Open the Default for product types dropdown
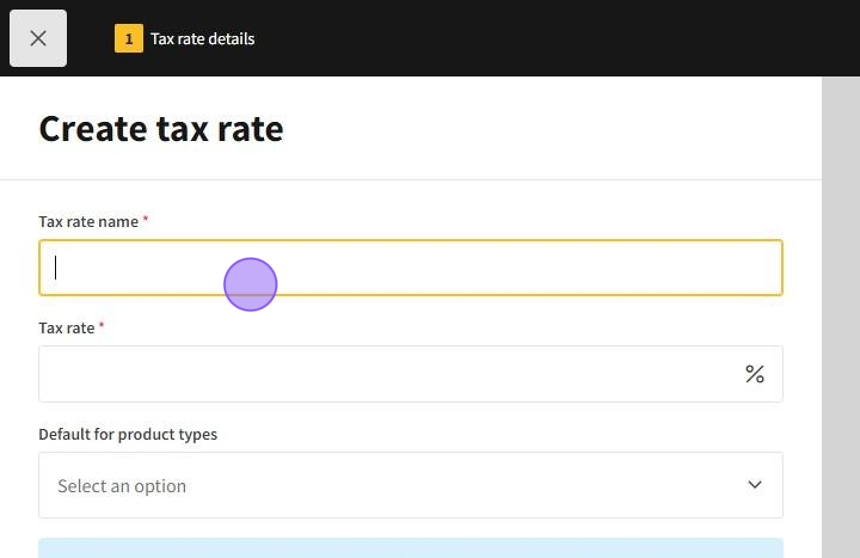This screenshot has height=558, width=860. point(410,485)
